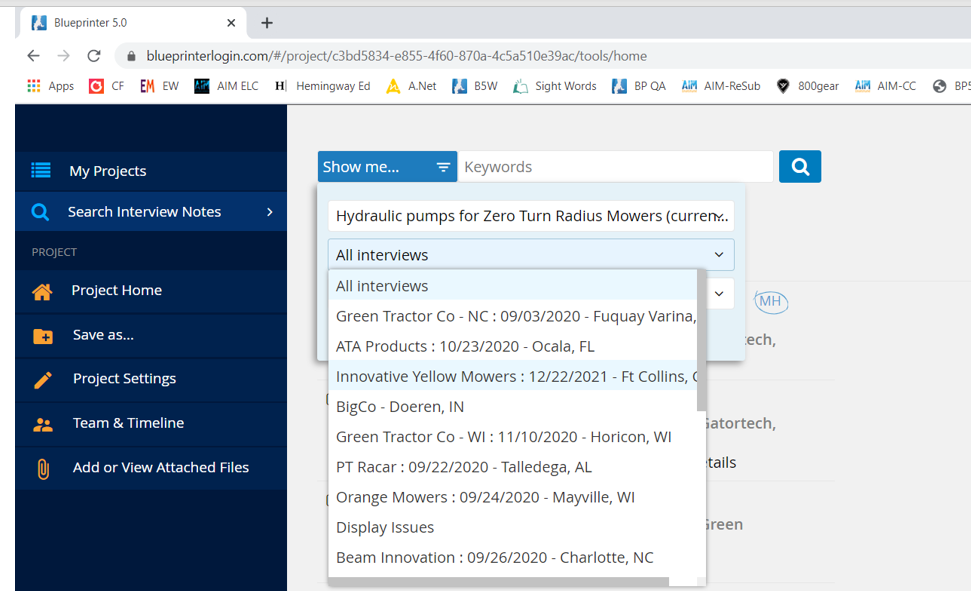Choose All interviews option in list
Image resolution: width=971 pixels, height=591 pixels.
512,286
